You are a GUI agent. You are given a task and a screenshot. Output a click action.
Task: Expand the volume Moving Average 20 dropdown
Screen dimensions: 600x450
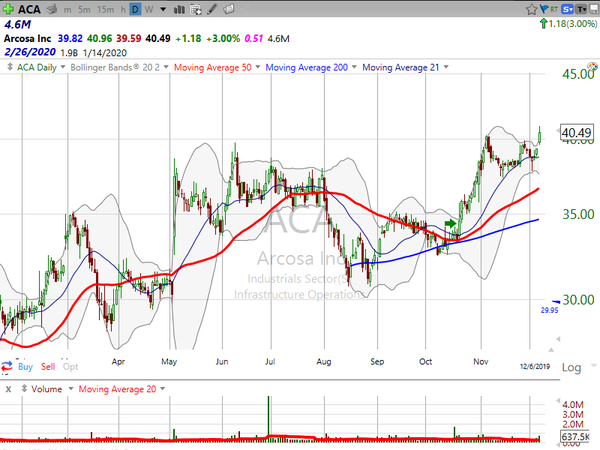(x=163, y=389)
